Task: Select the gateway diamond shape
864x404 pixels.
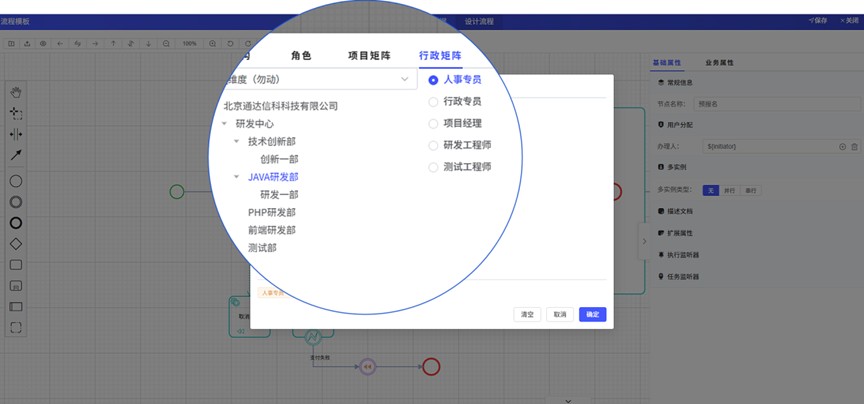Action: (x=16, y=243)
